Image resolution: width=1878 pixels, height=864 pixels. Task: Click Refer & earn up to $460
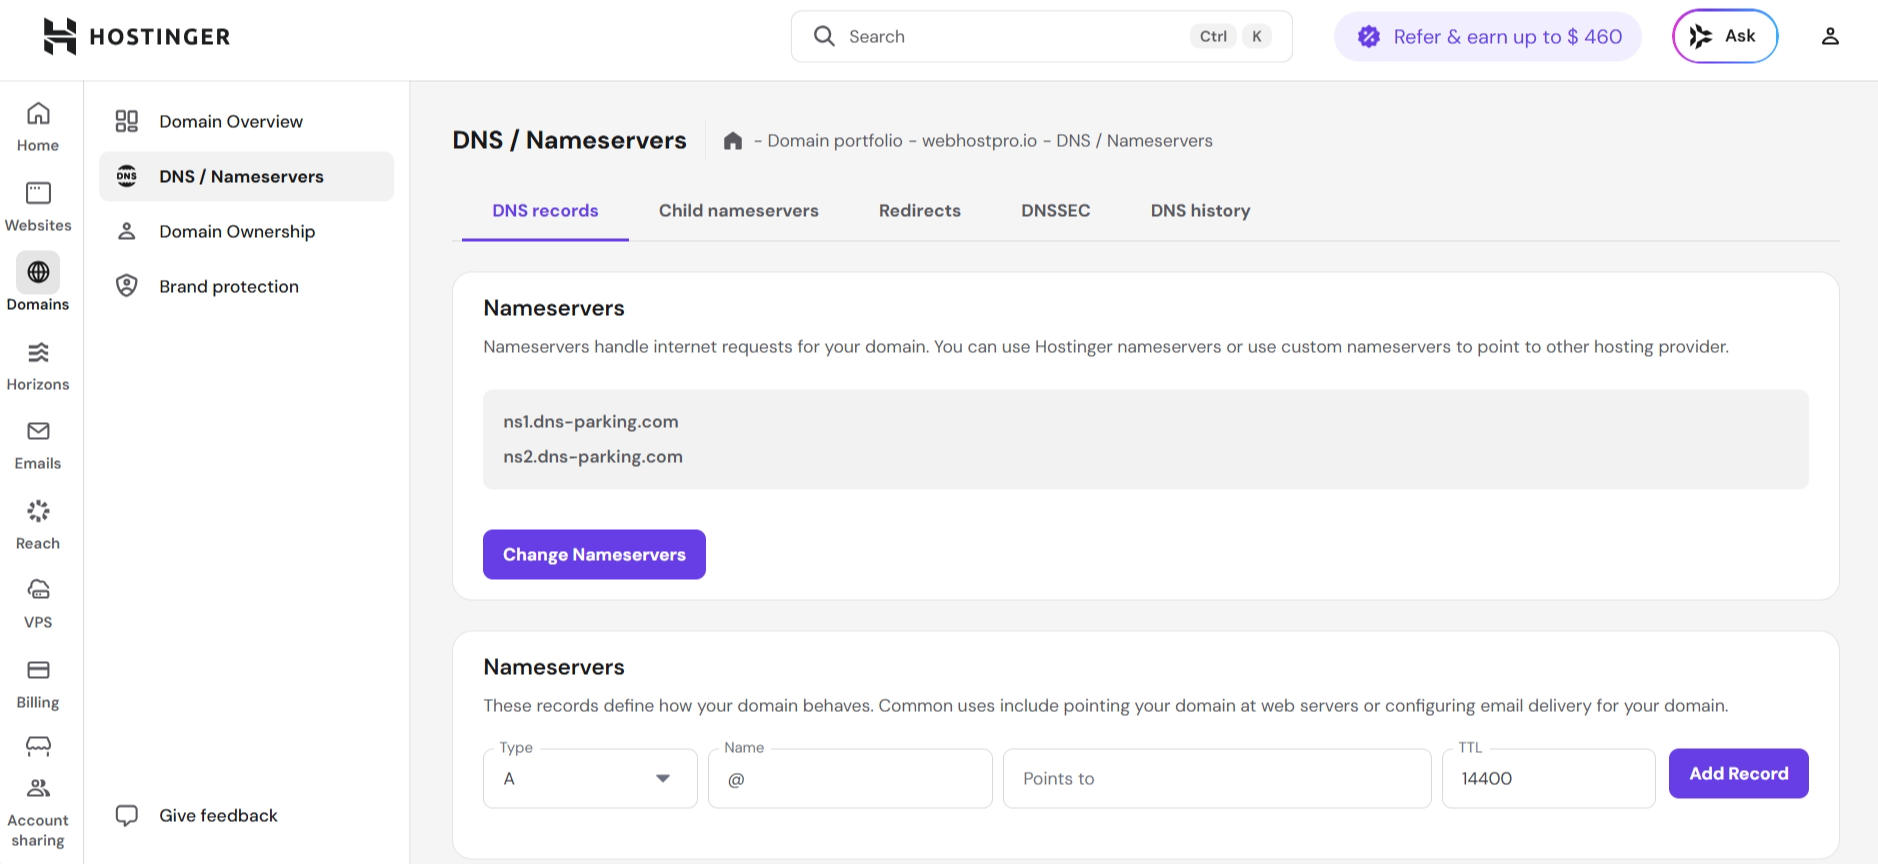pyautogui.click(x=1488, y=36)
